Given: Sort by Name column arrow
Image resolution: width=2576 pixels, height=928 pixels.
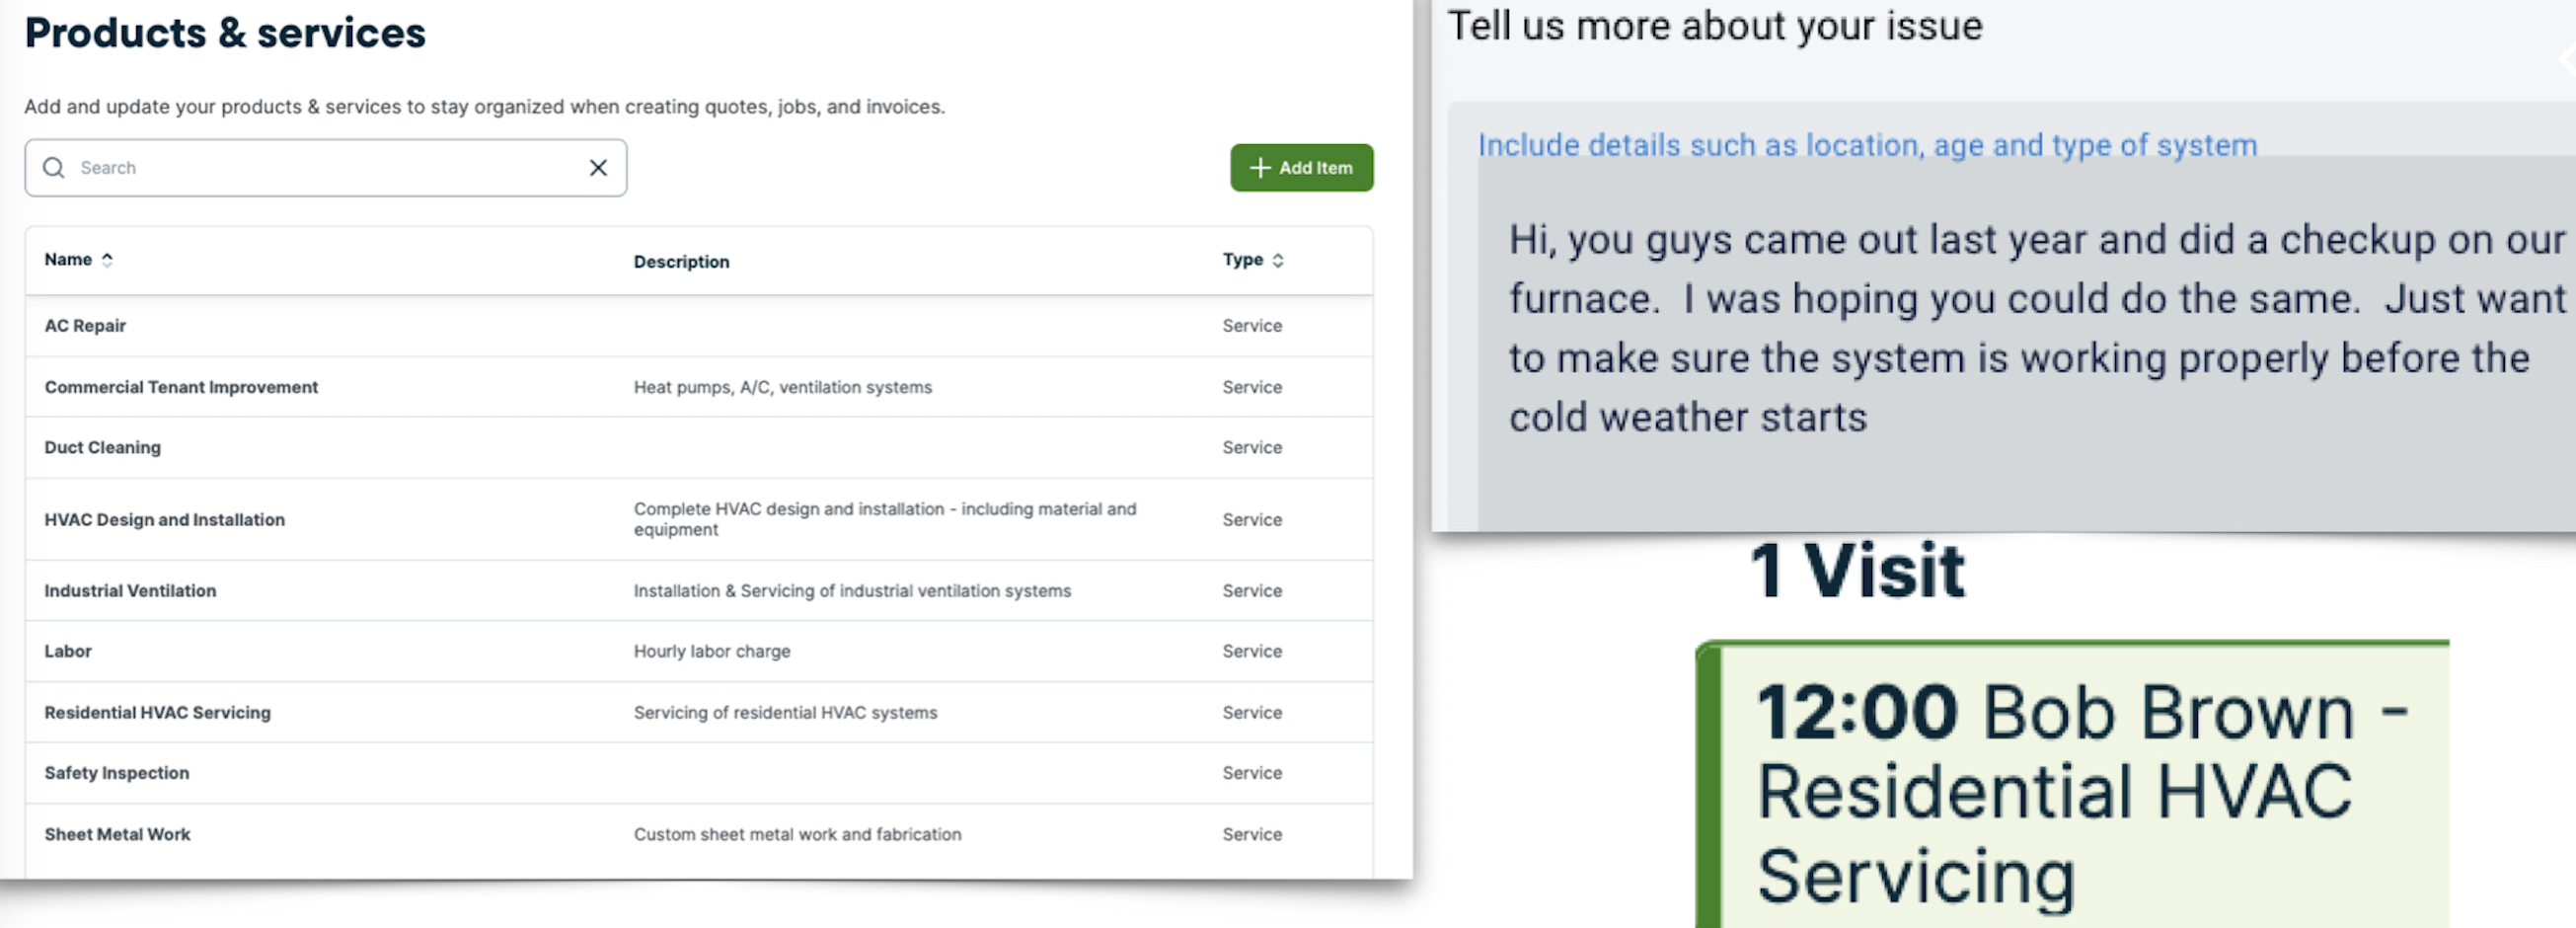Looking at the screenshot, I should 107,260.
